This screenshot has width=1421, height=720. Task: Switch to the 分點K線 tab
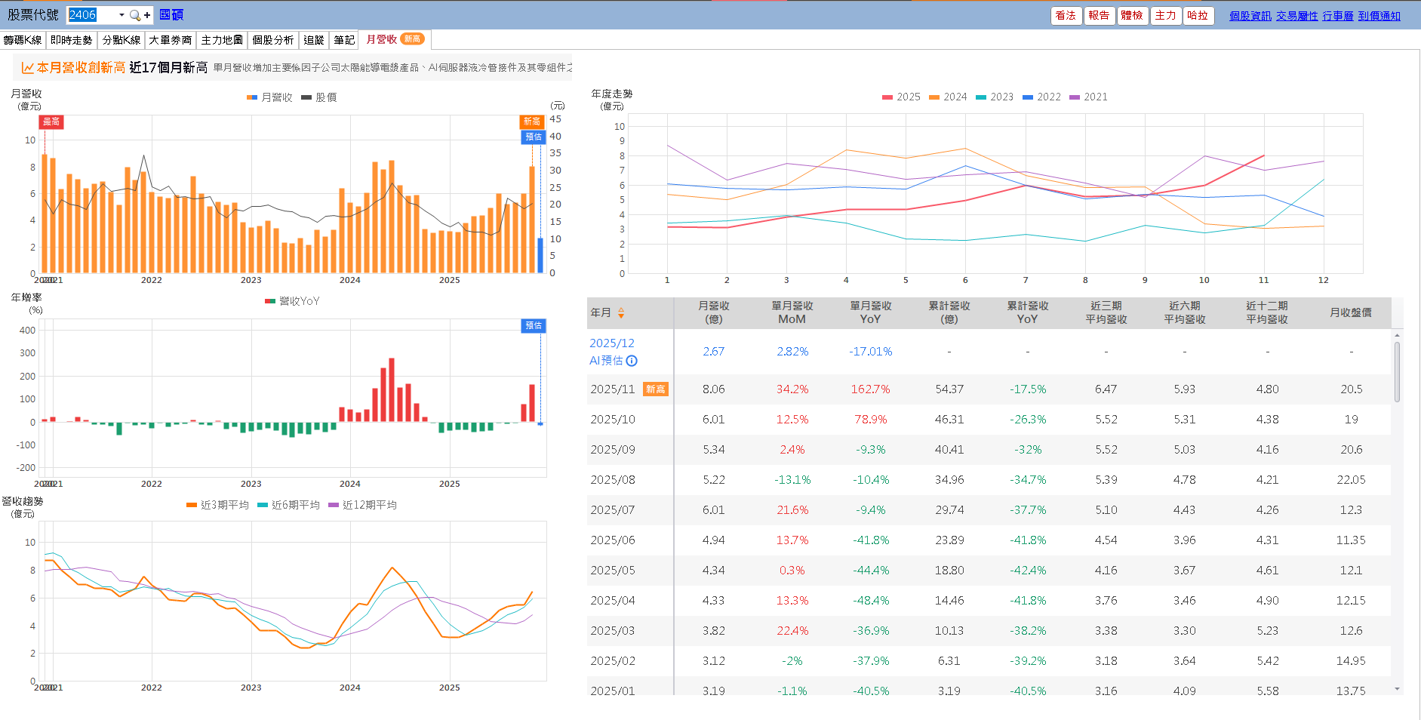click(x=121, y=40)
